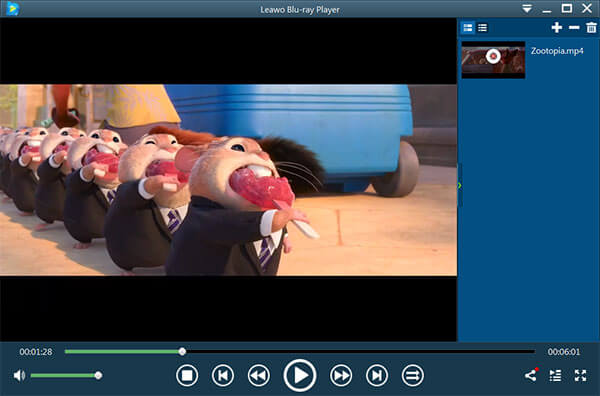
Task: Open the loop/playback mode button
Action: (x=412, y=375)
